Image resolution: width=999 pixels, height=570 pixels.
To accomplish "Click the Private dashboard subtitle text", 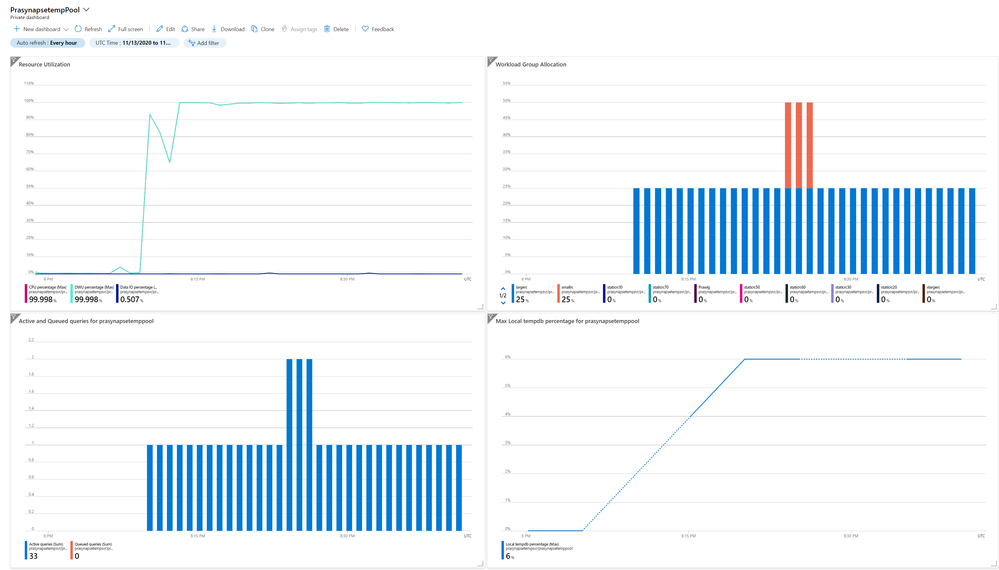I will point(29,17).
